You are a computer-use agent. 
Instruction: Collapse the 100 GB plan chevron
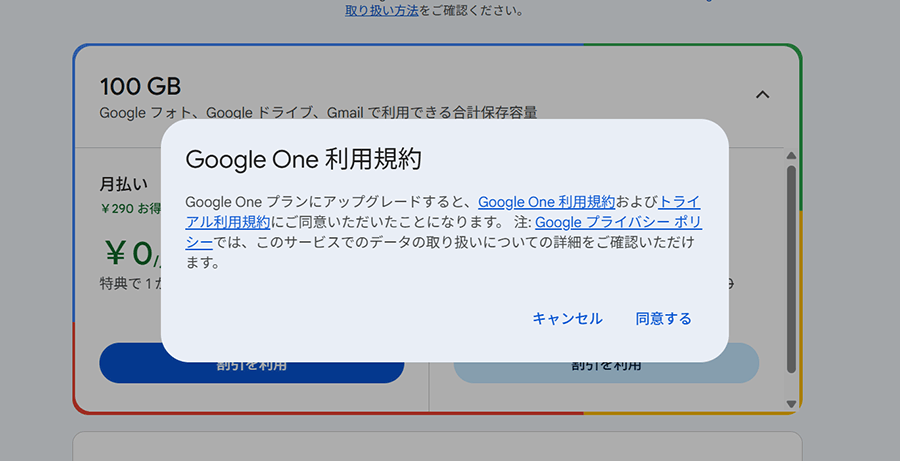coord(762,95)
